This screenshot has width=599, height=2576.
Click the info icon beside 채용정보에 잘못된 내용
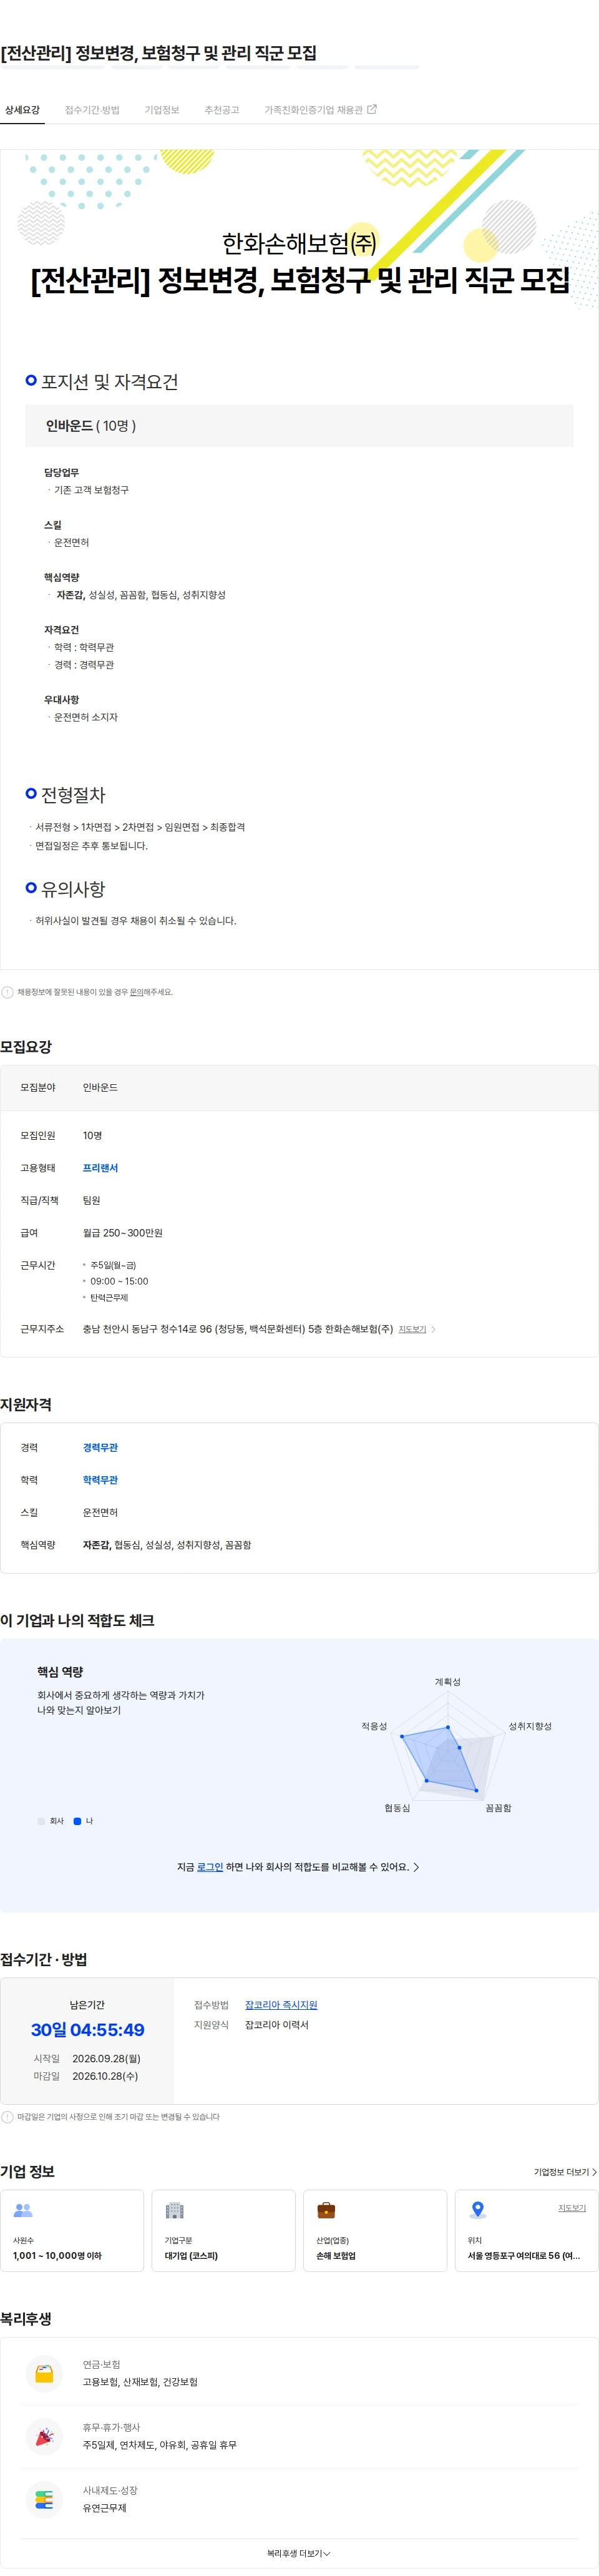pos(7,992)
